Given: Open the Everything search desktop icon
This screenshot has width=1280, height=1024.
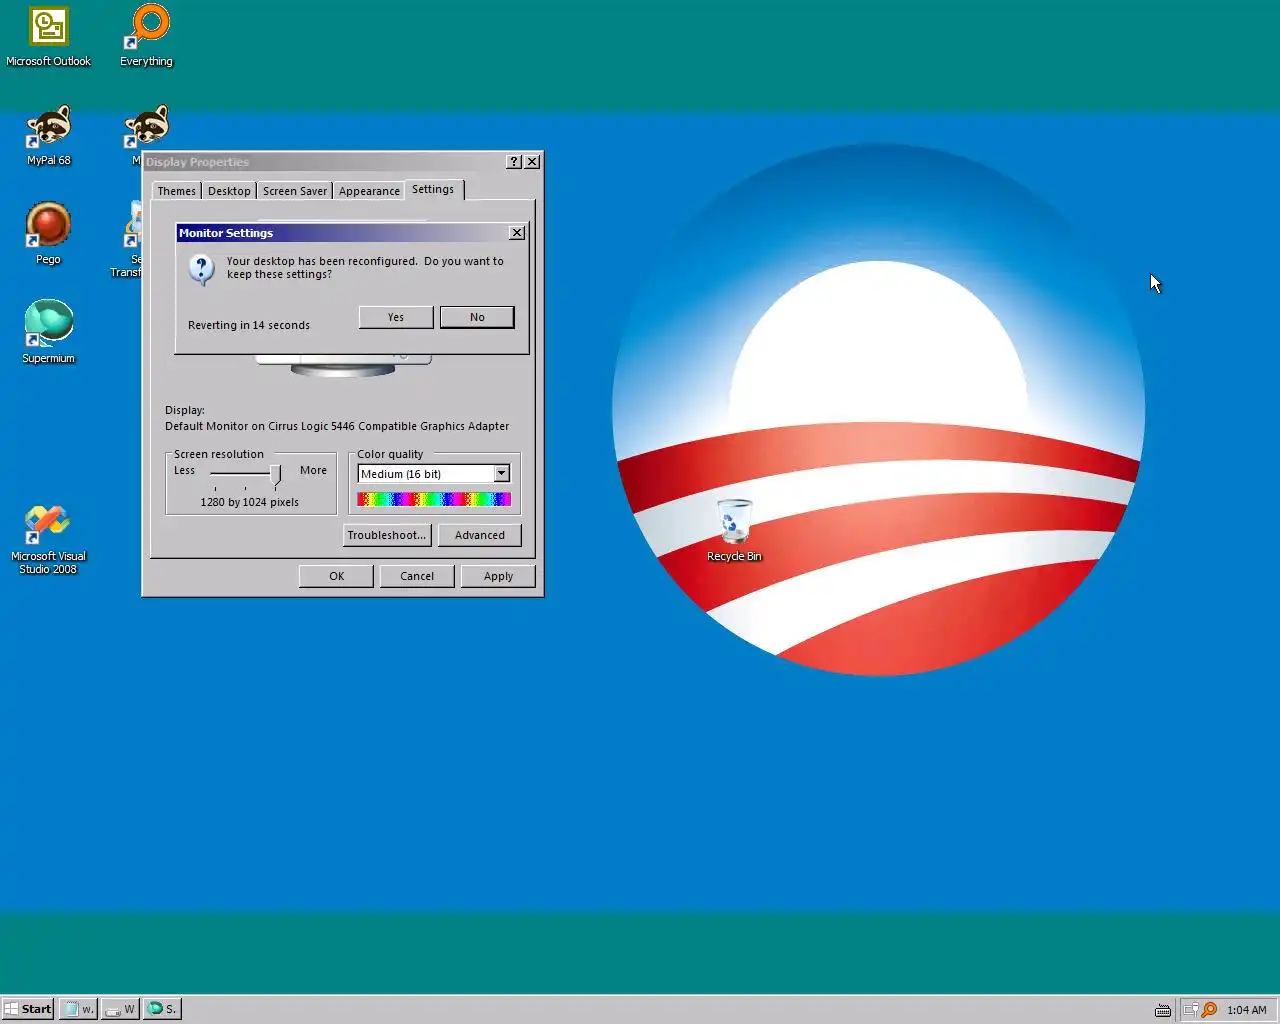Looking at the screenshot, I should [147, 37].
